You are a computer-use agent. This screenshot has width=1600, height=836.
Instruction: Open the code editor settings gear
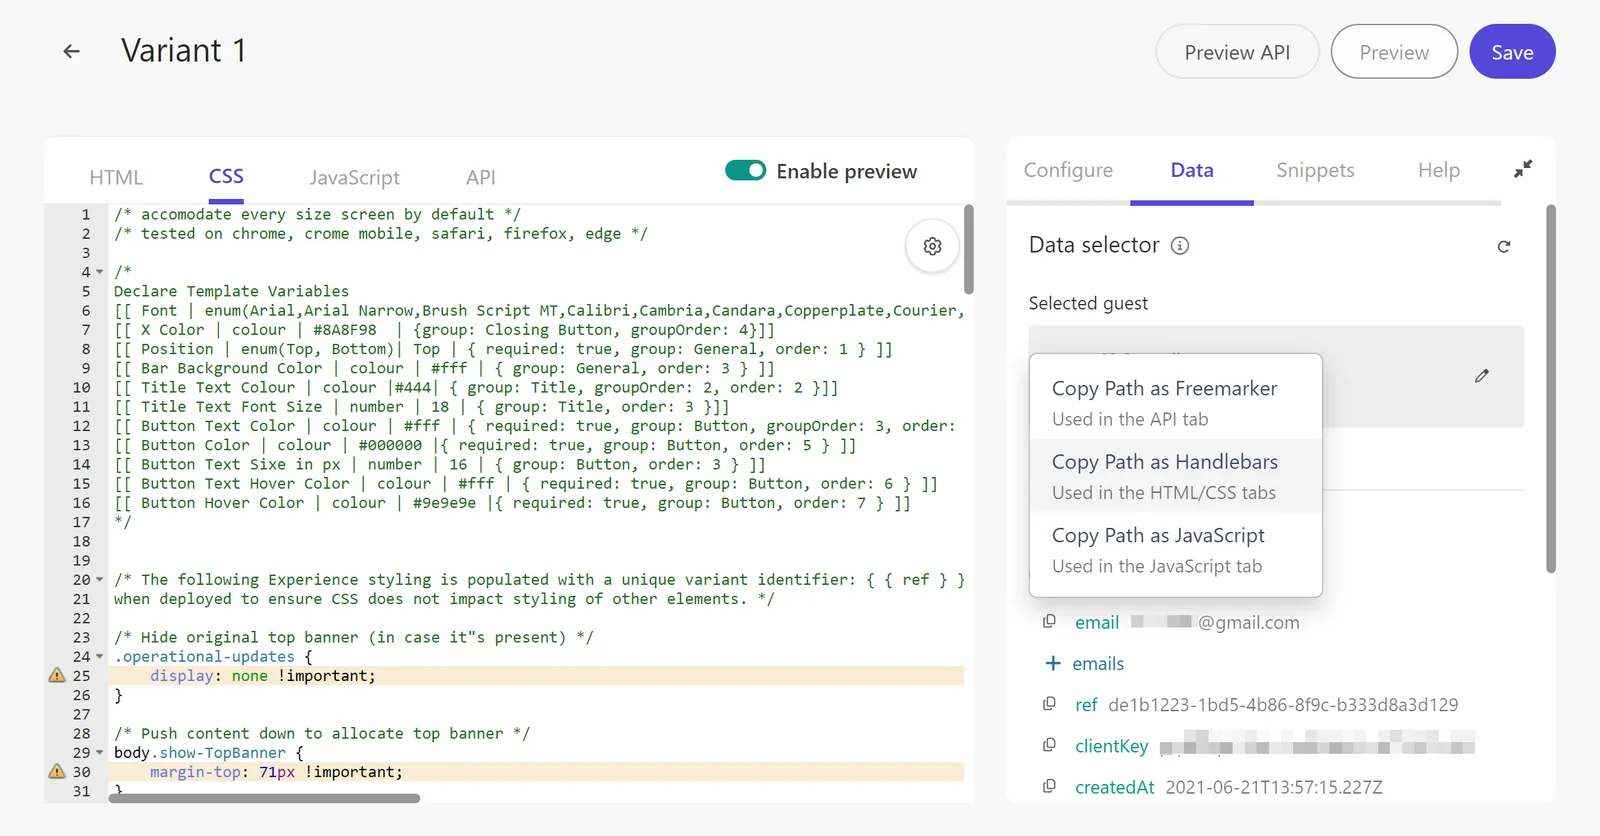click(932, 246)
